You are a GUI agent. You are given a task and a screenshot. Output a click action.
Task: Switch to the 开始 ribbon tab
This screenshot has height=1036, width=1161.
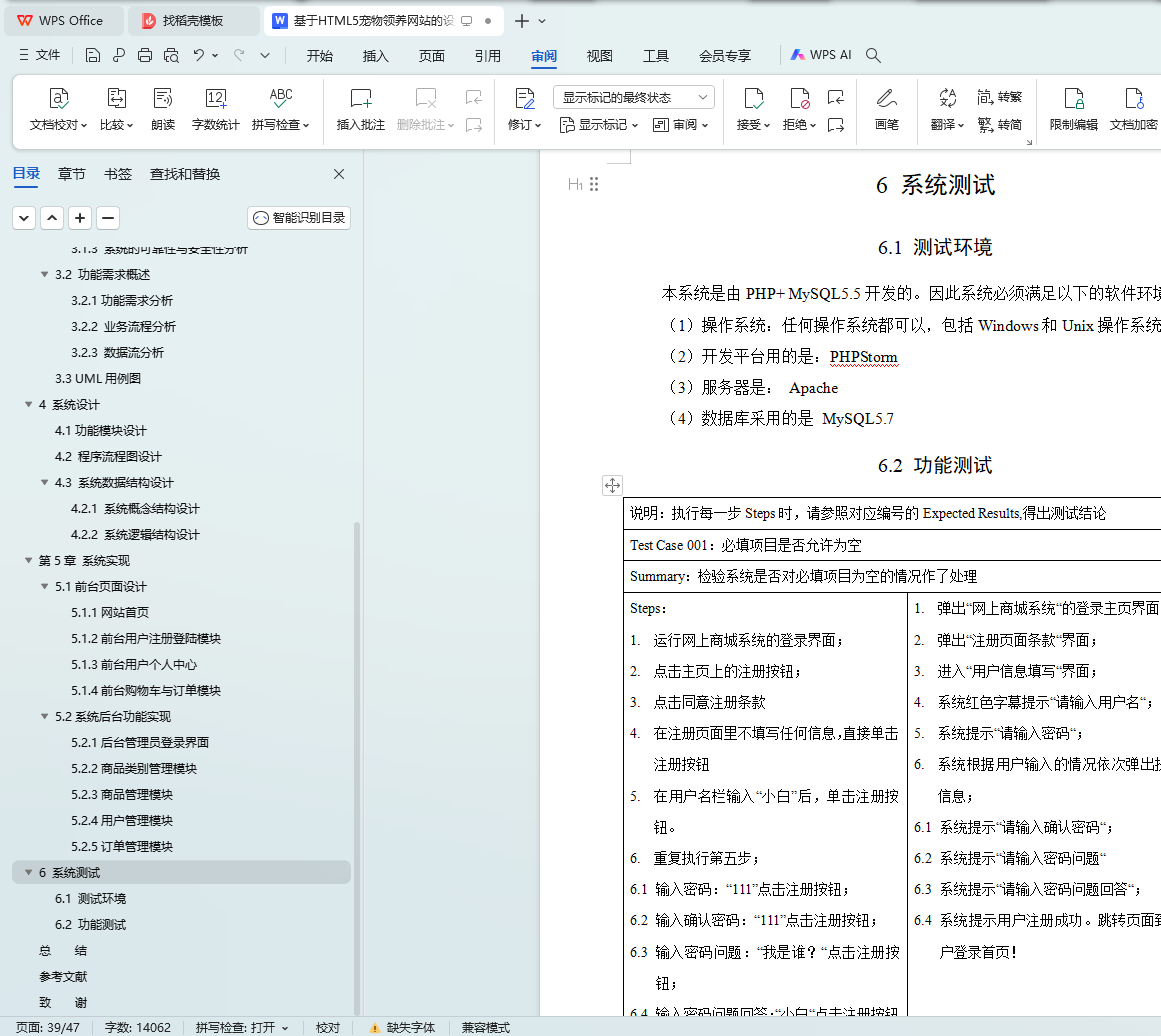(x=320, y=56)
